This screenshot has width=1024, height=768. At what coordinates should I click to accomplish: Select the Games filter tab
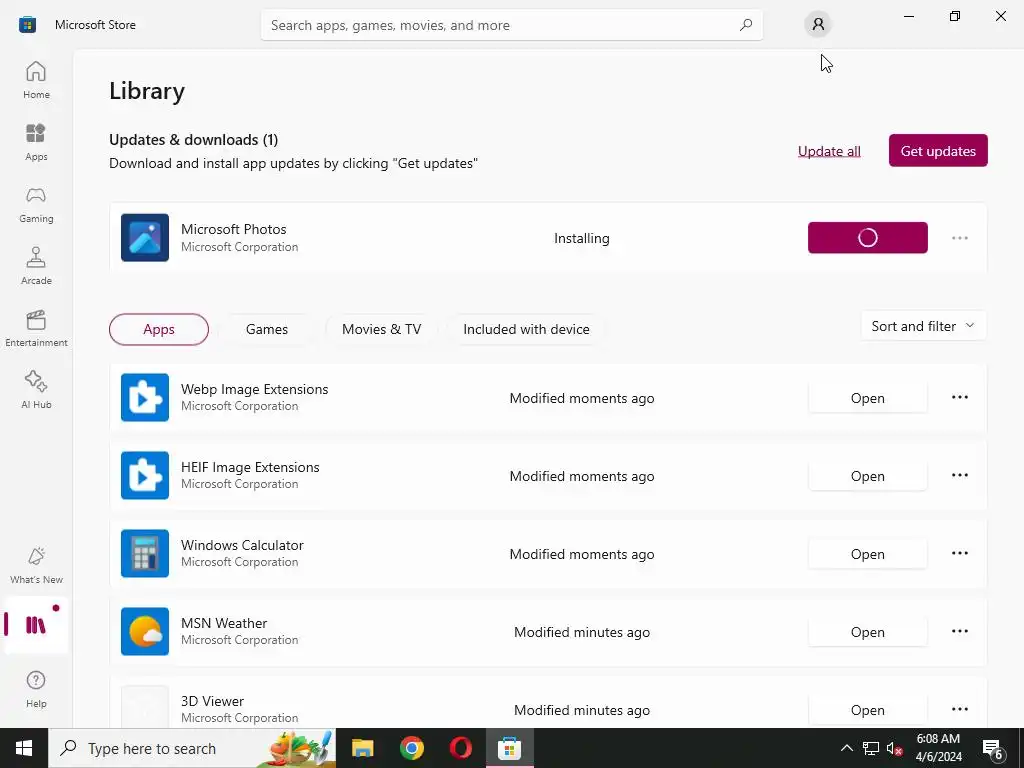pos(266,329)
